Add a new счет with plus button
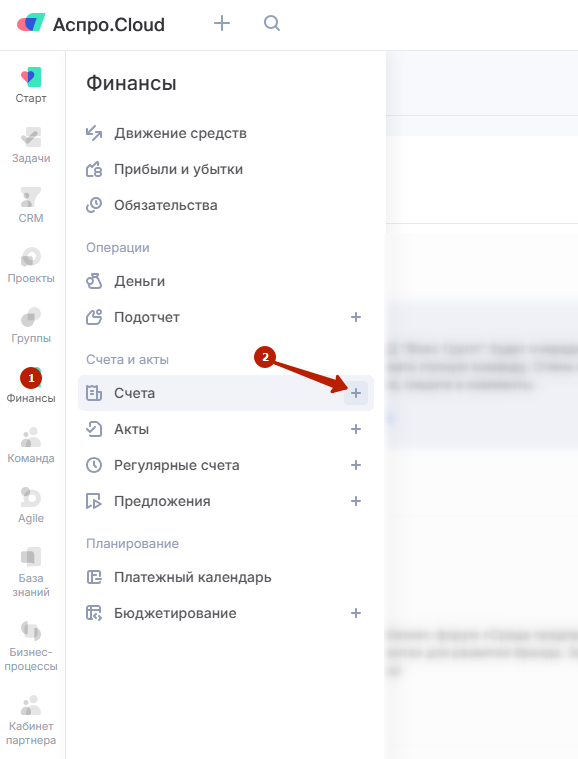Viewport: 578px width, 759px height. 356,393
